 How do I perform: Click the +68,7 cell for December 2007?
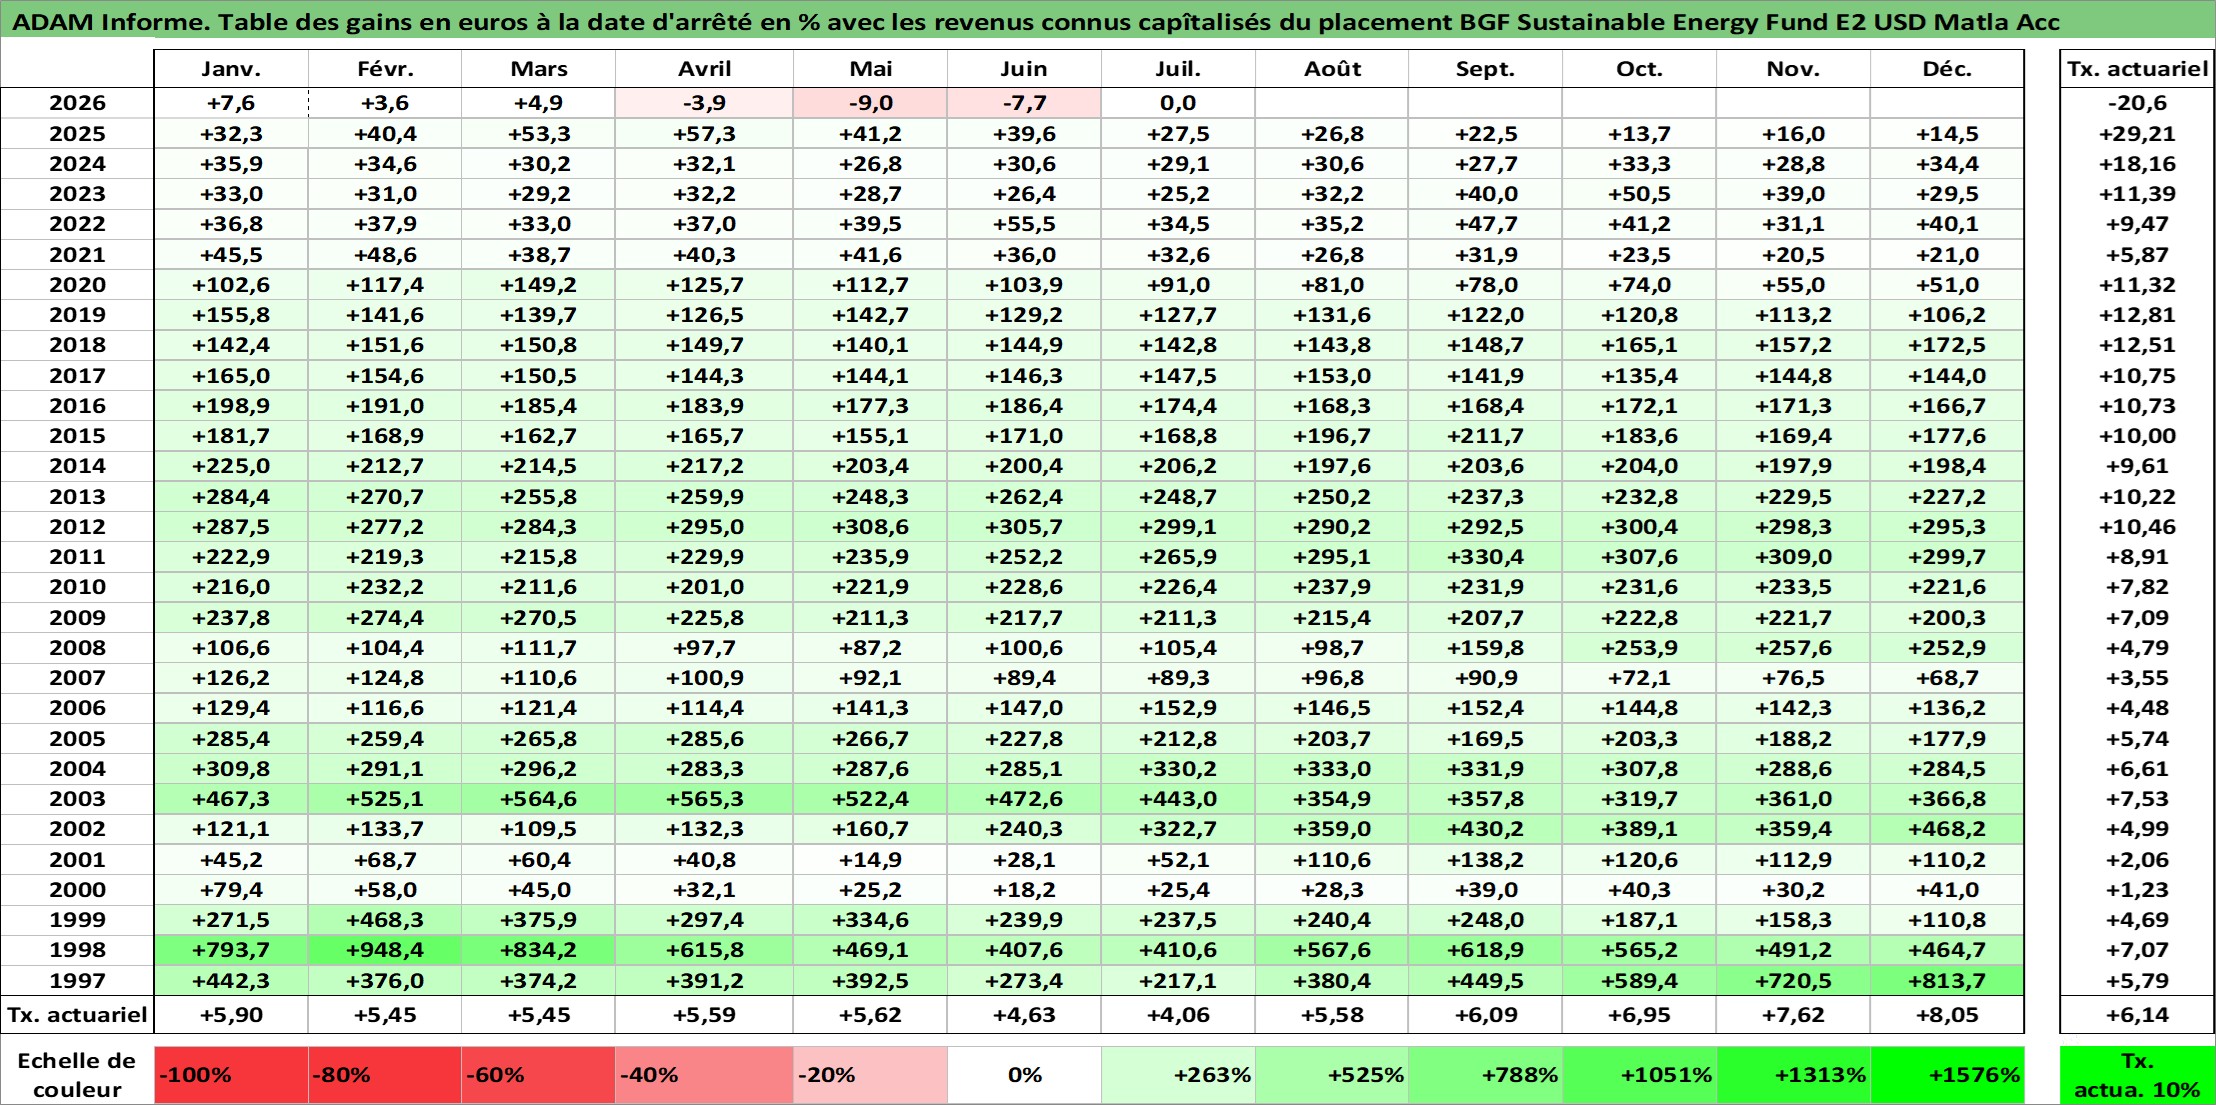1947,678
